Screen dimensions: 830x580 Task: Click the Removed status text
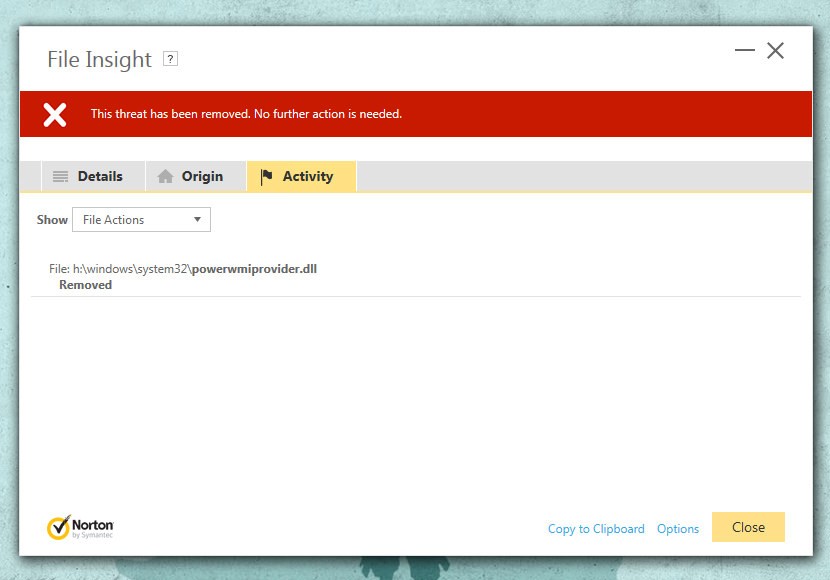(x=85, y=285)
